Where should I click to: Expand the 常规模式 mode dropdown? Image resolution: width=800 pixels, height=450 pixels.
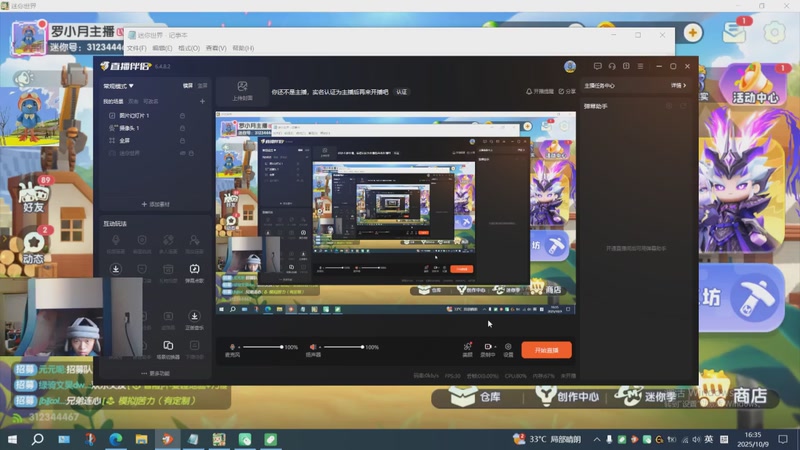point(118,86)
